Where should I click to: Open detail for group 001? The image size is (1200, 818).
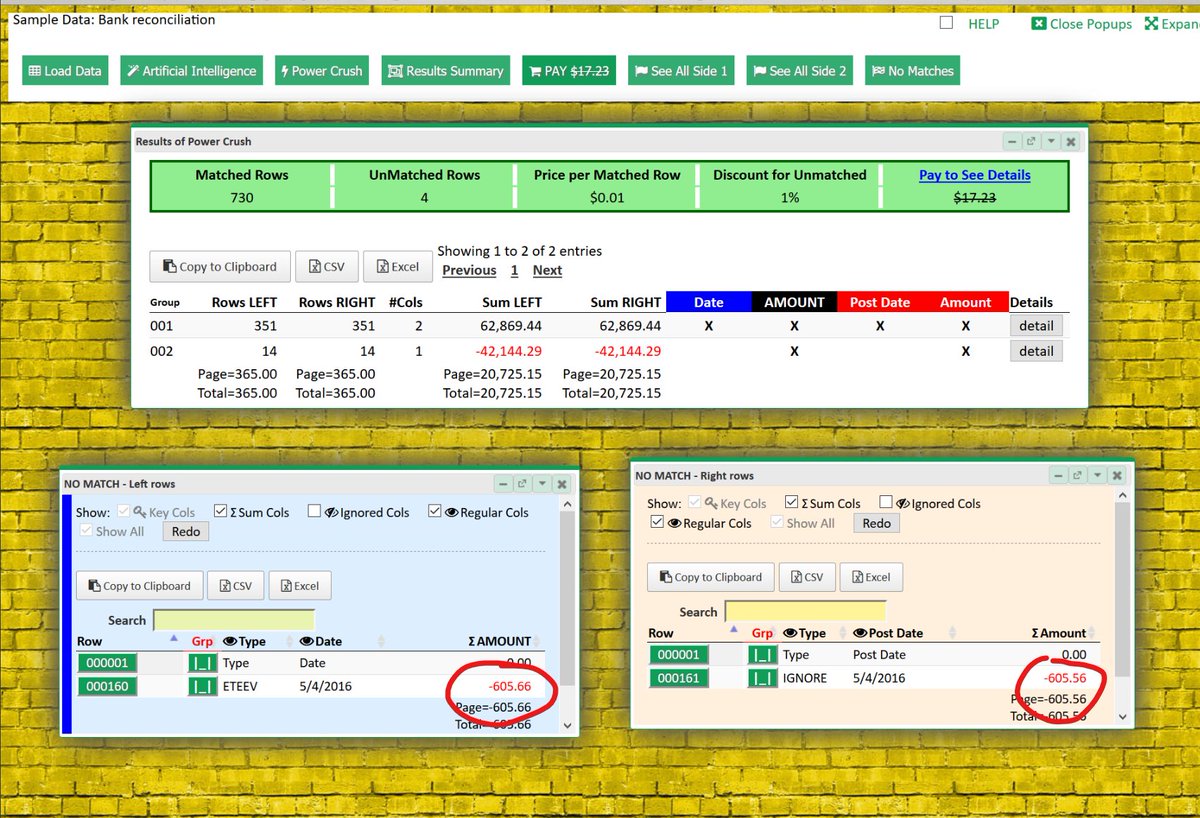(x=1036, y=326)
